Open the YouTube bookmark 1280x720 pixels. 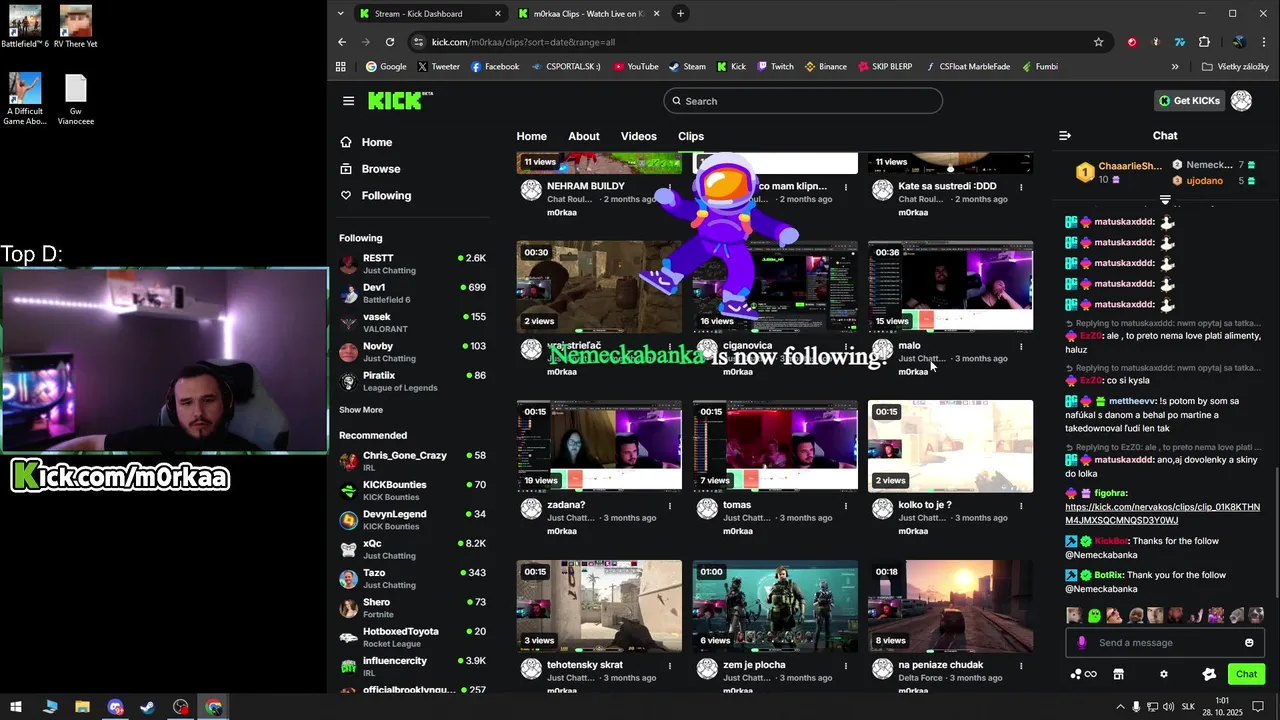point(635,67)
